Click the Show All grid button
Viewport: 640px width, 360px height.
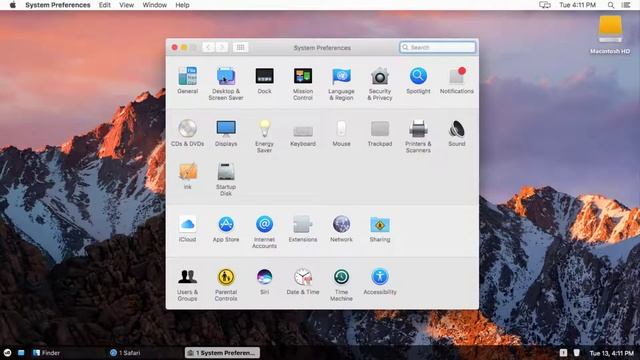(x=240, y=47)
